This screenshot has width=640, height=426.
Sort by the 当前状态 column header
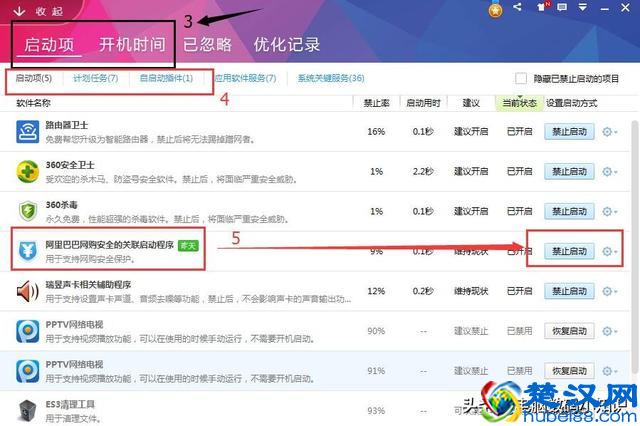519,103
